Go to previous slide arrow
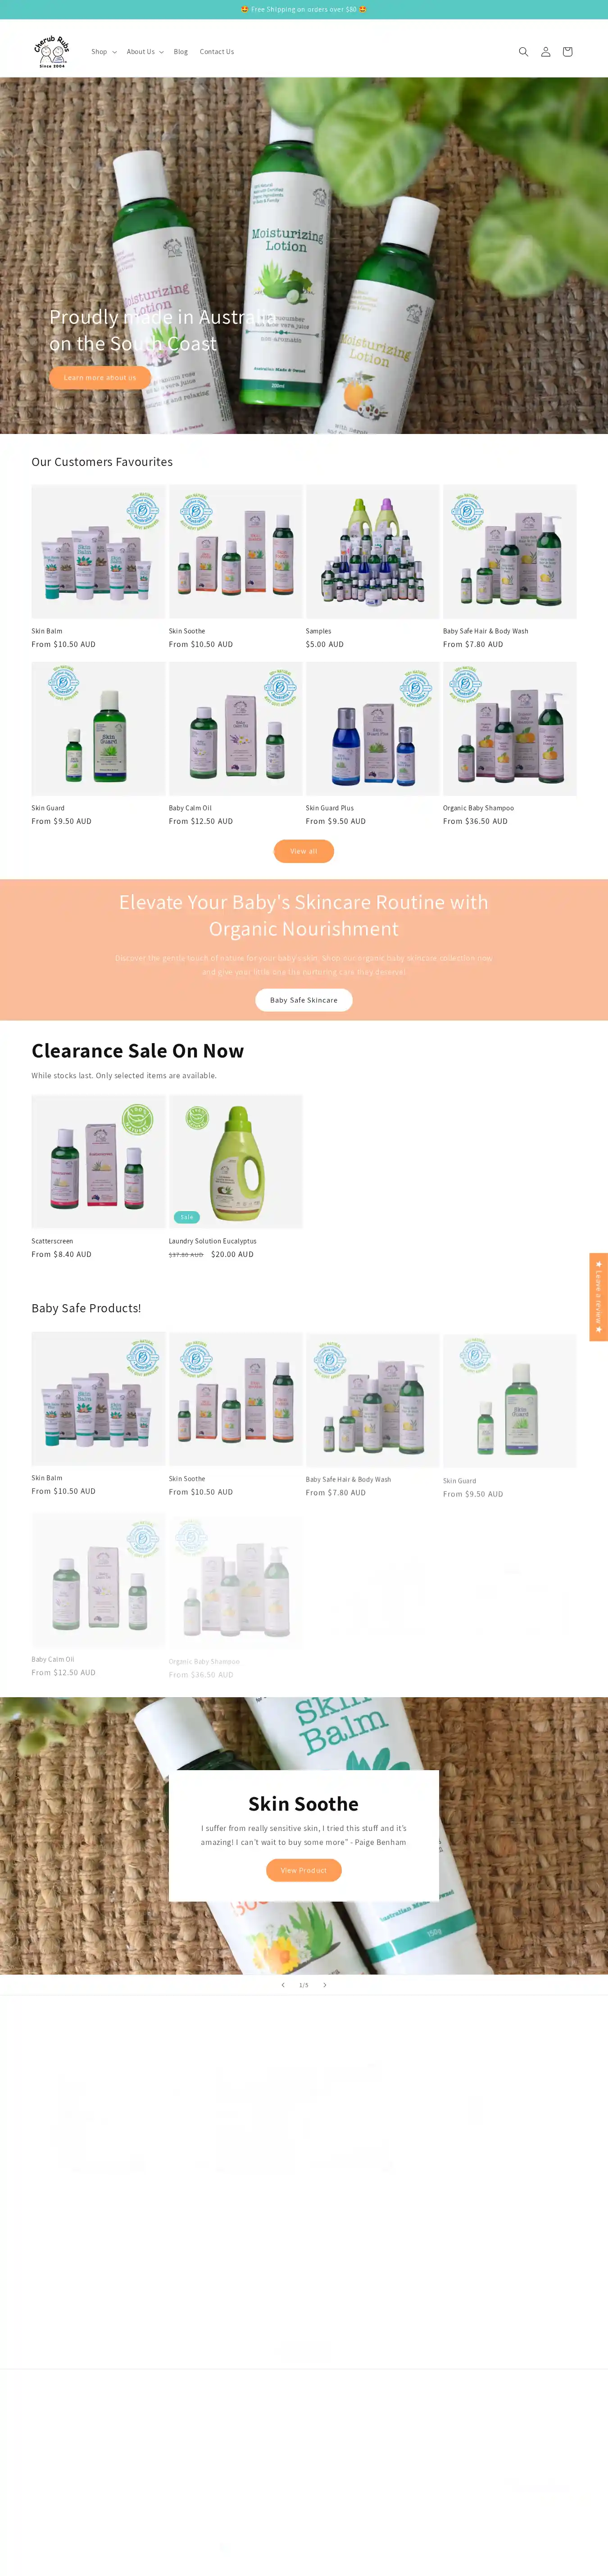608x2576 pixels. [283, 1985]
